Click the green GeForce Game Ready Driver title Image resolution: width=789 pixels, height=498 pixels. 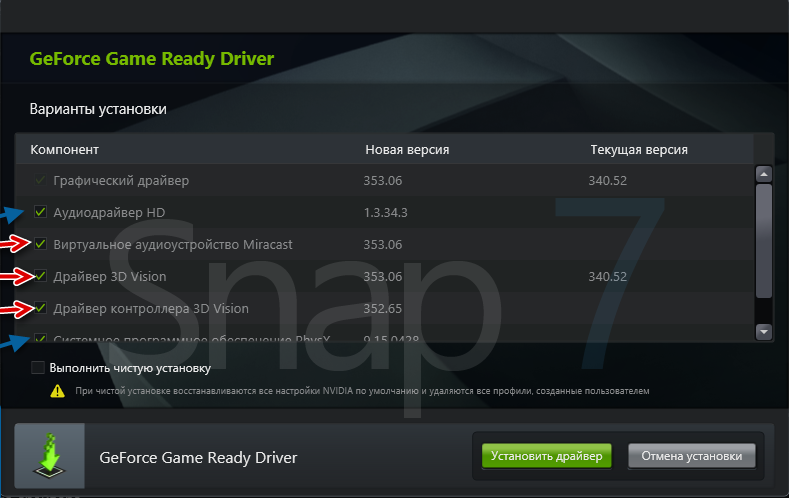pos(151,59)
